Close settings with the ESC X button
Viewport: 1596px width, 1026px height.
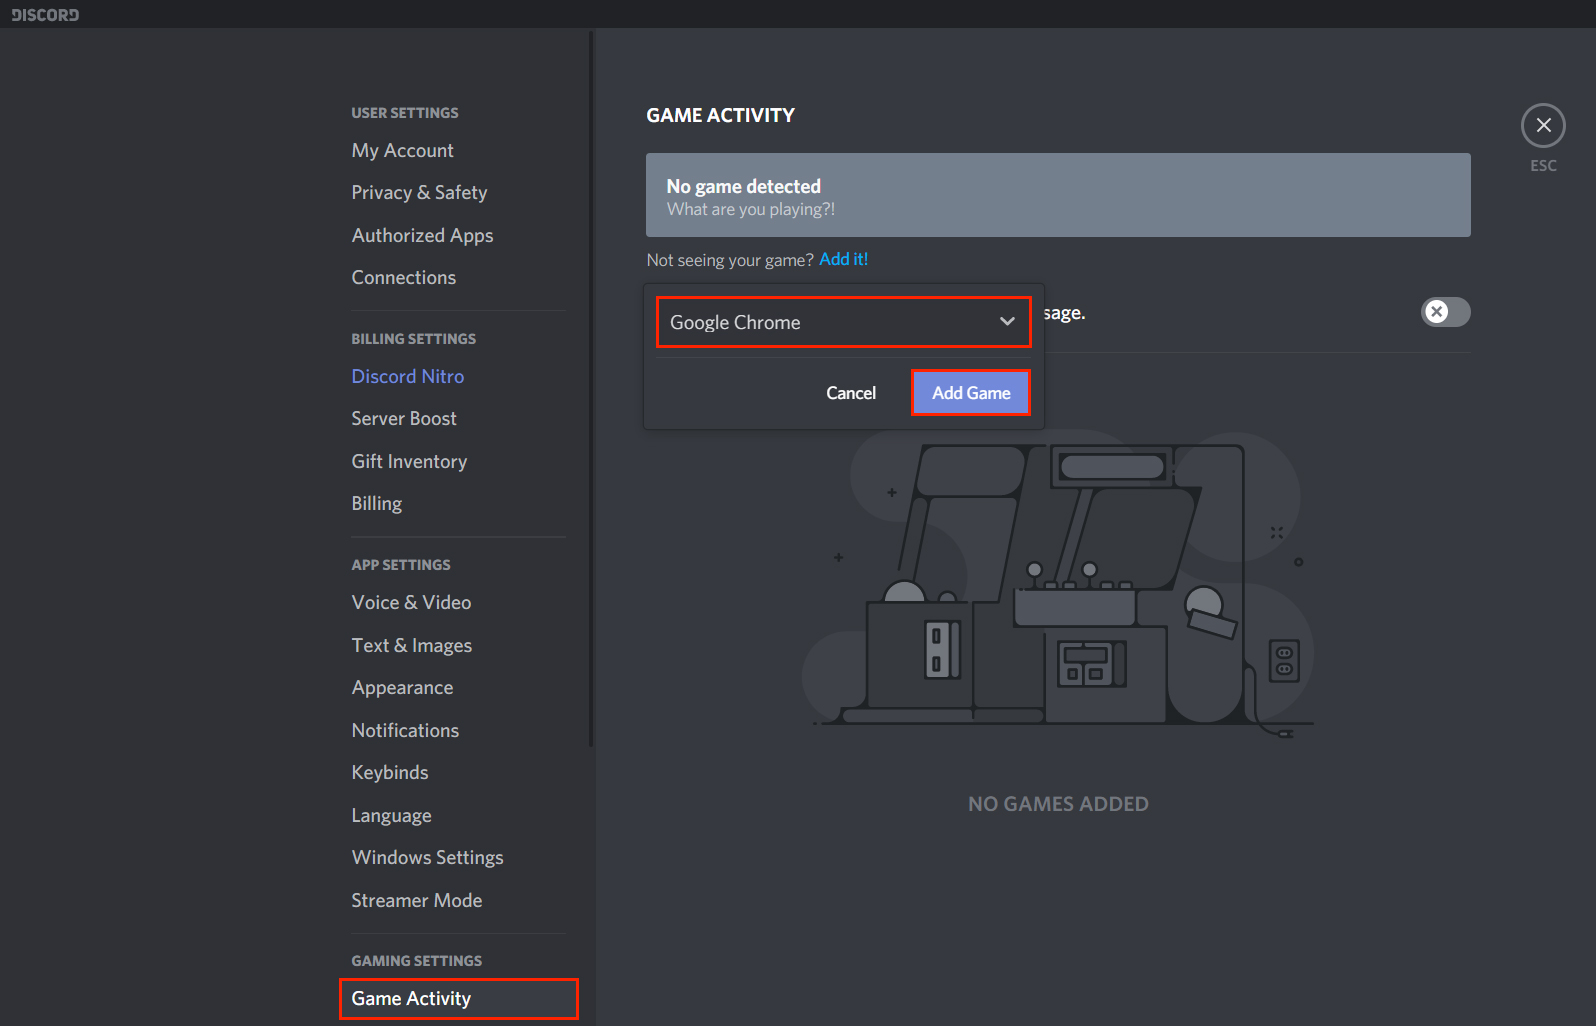[x=1543, y=125]
